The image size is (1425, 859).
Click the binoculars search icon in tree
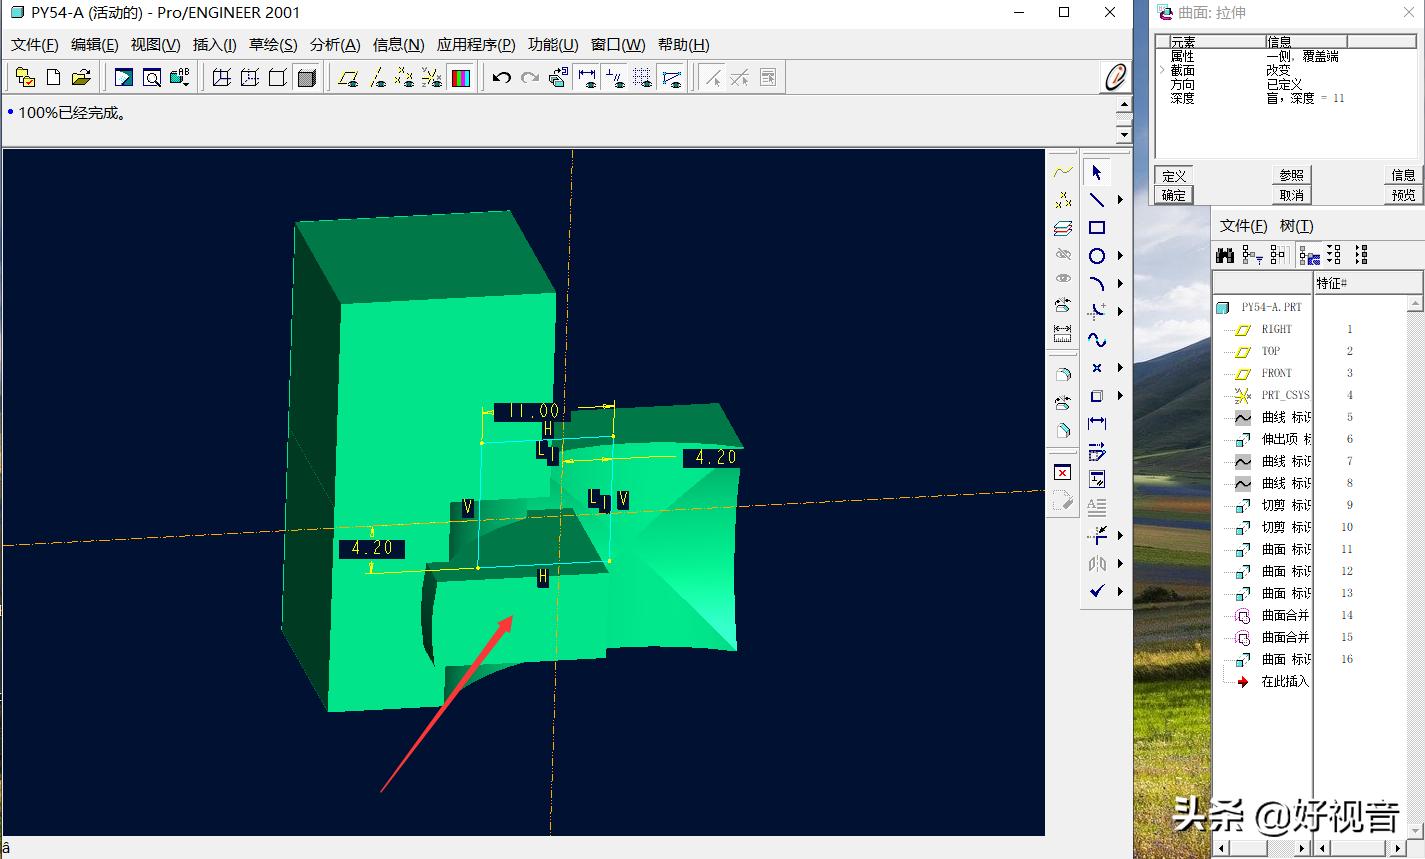click(x=1226, y=255)
